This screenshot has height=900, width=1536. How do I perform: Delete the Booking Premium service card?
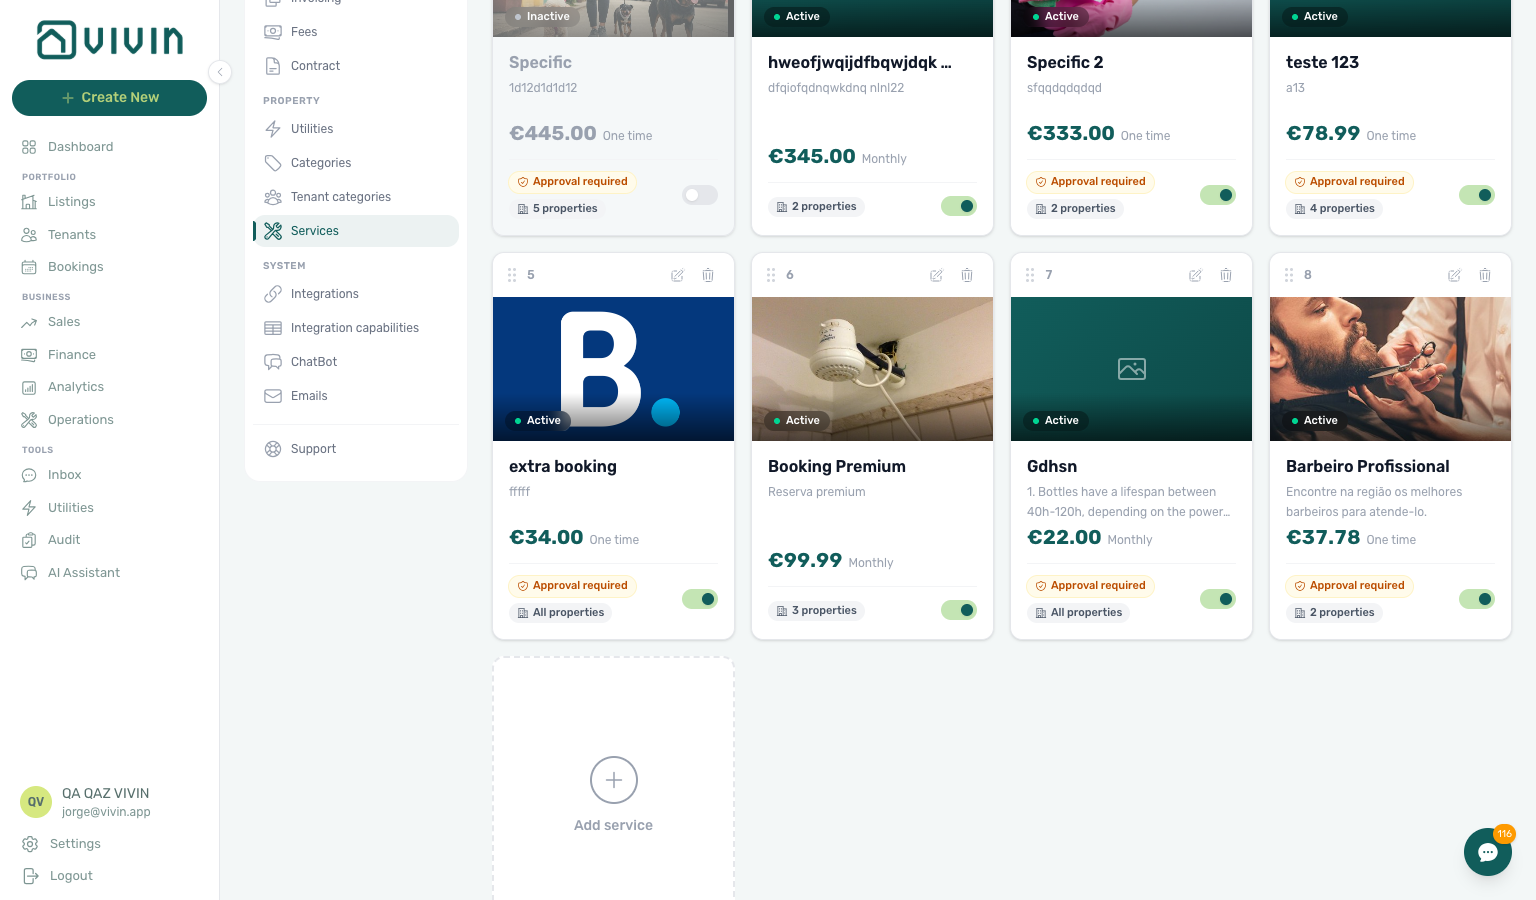967,275
